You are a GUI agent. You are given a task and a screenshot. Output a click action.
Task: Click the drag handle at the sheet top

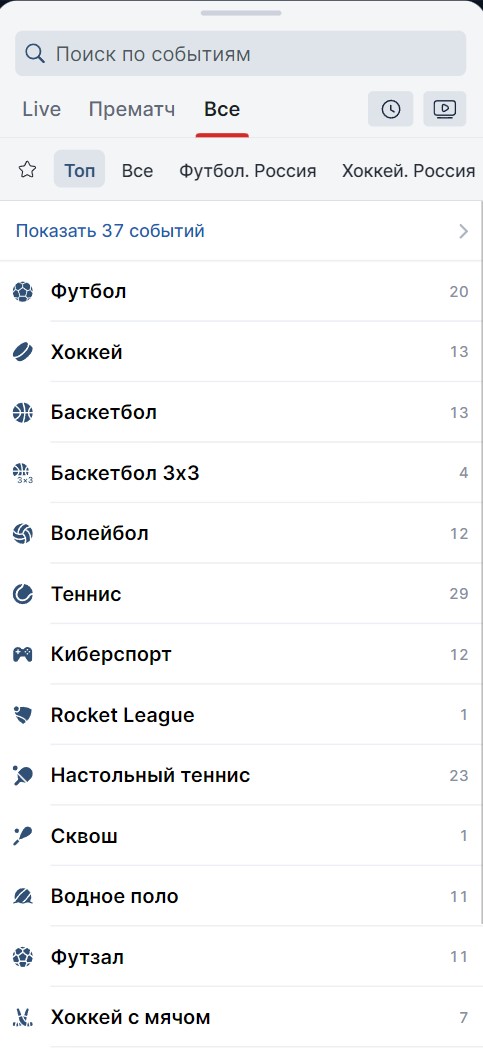(x=241, y=13)
